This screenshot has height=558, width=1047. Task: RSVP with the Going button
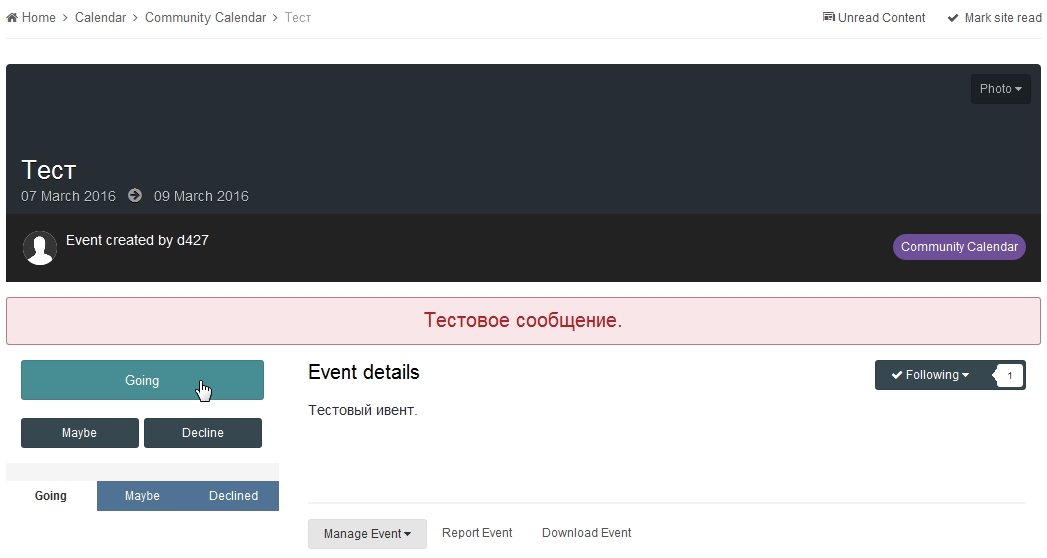pyautogui.click(x=142, y=380)
